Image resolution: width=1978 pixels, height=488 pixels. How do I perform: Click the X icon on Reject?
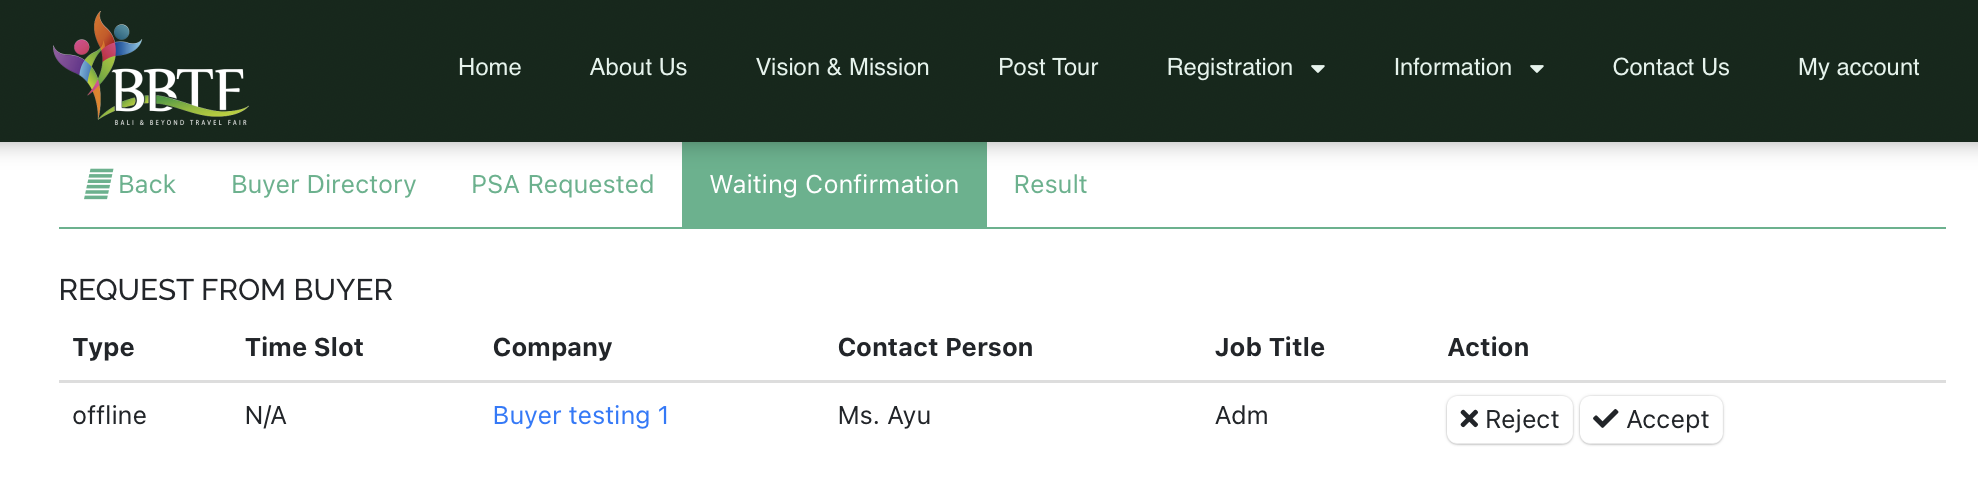[1469, 419]
